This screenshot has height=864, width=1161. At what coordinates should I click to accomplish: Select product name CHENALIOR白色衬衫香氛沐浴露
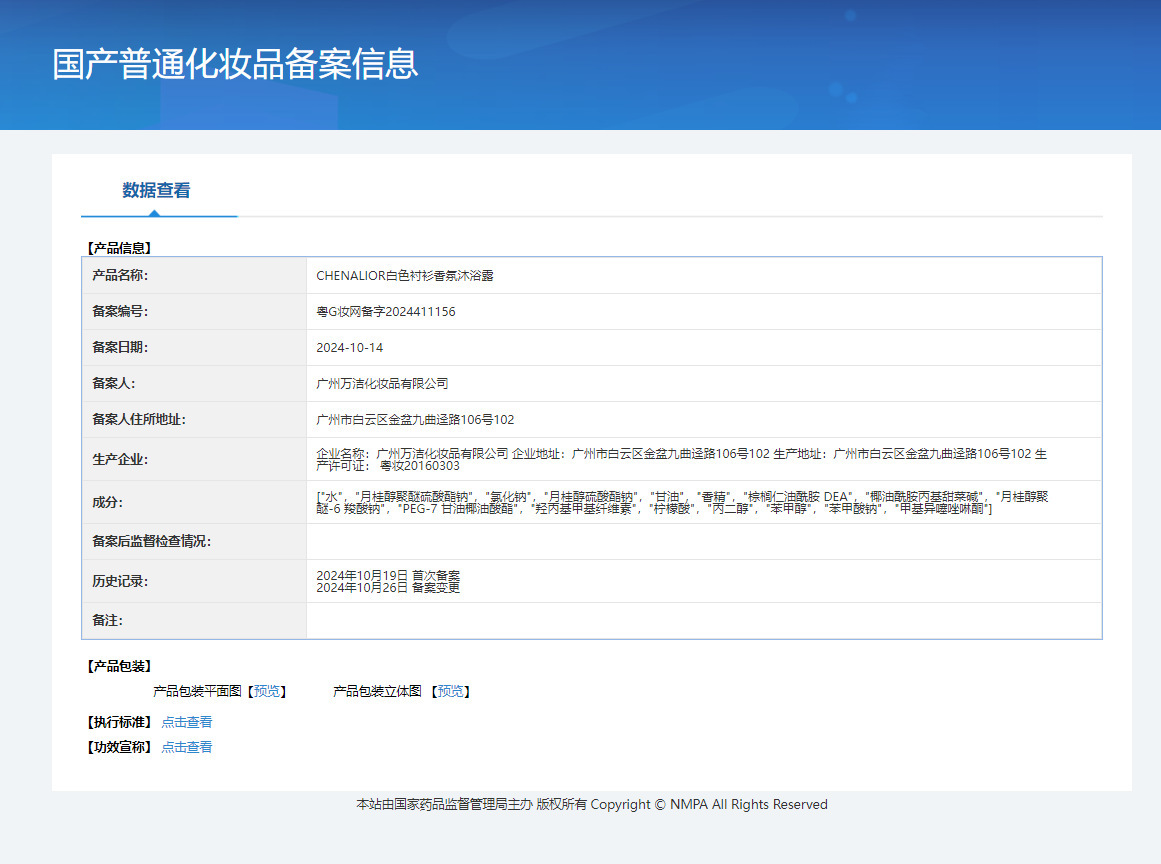click(x=404, y=275)
